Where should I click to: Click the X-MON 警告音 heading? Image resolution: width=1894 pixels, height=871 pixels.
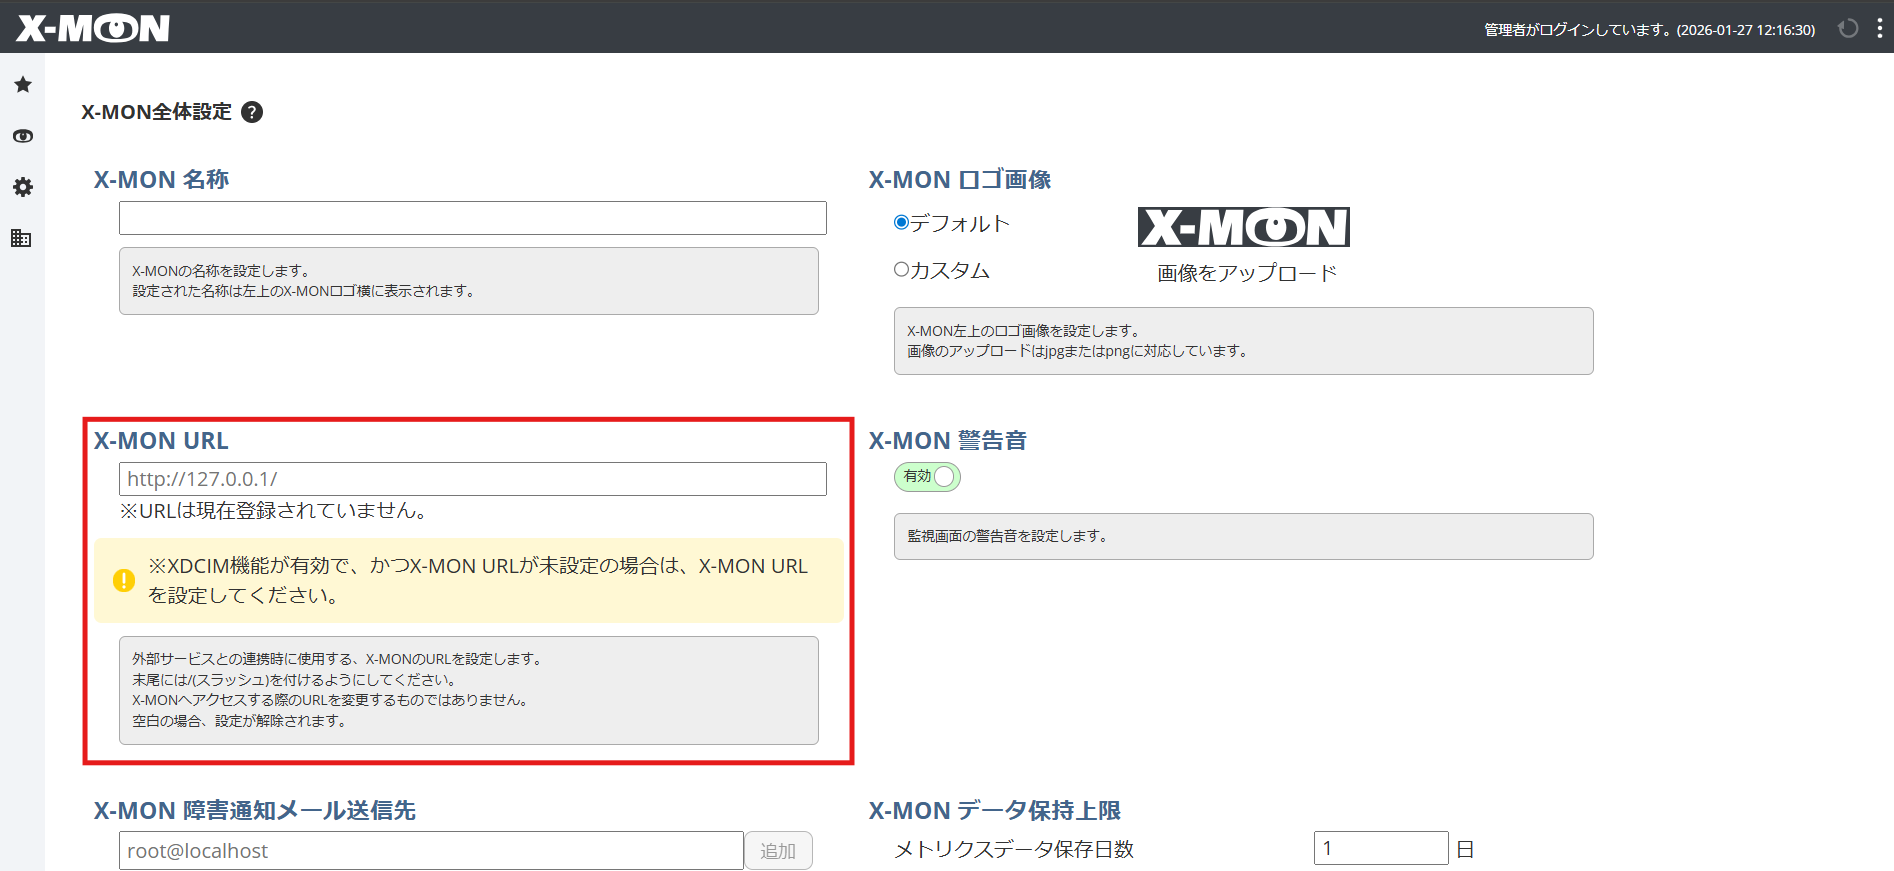(x=947, y=441)
